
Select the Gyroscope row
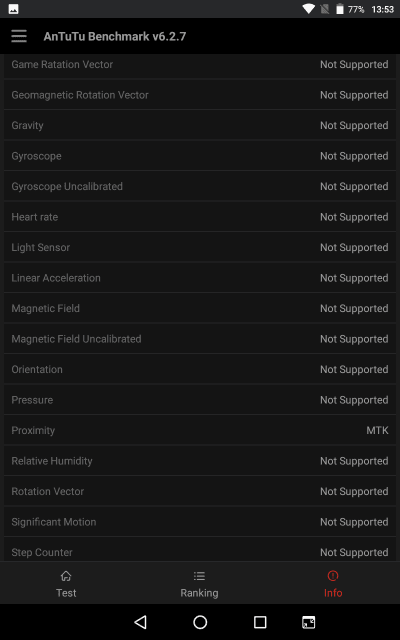[200, 156]
